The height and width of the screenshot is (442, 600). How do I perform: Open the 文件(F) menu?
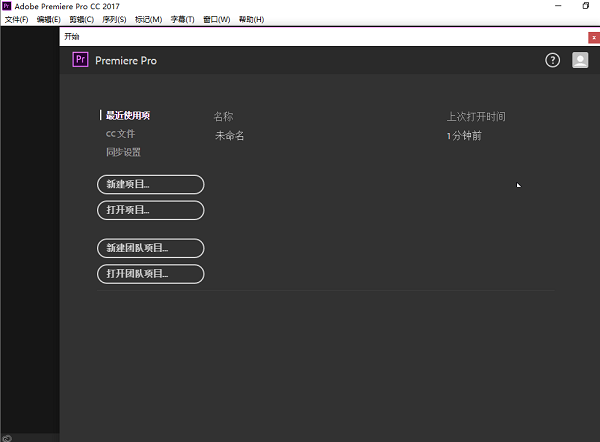pyautogui.click(x=16, y=20)
